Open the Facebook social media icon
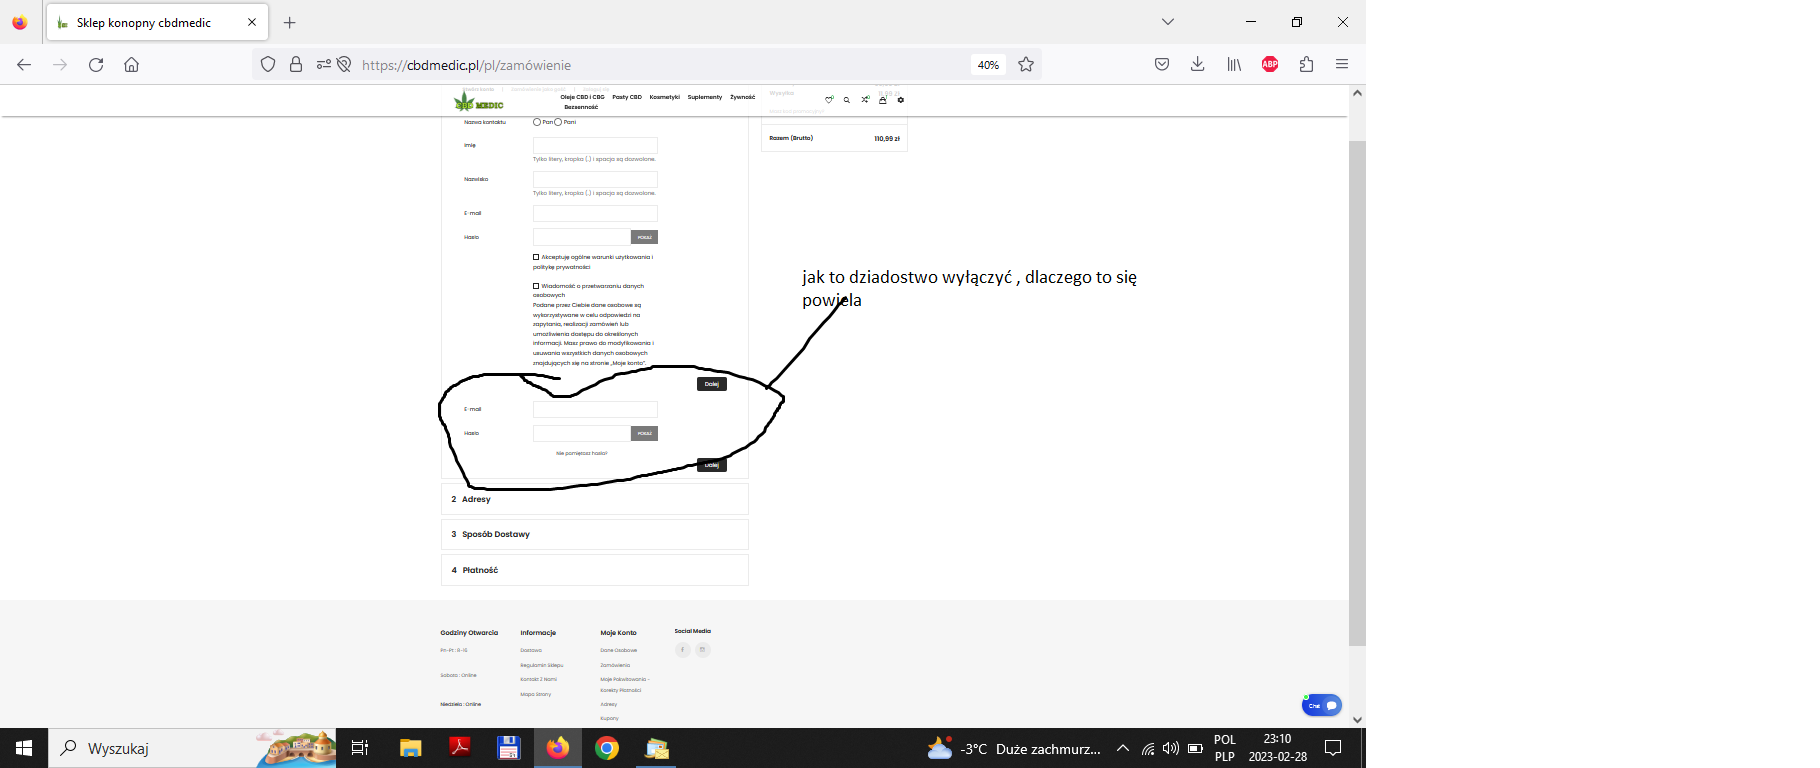Image resolution: width=1820 pixels, height=768 pixels. [683, 650]
